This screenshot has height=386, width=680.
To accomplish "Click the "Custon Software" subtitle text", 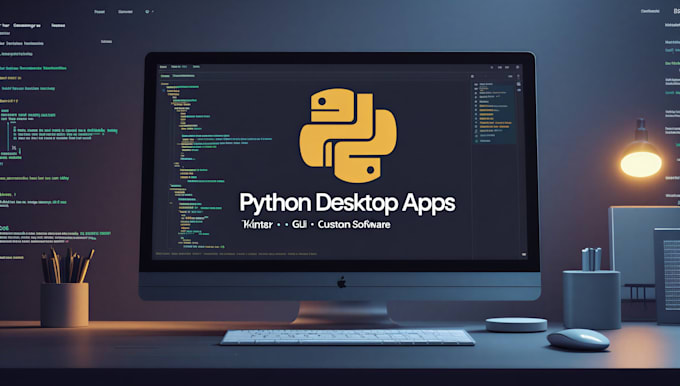I will (354, 224).
